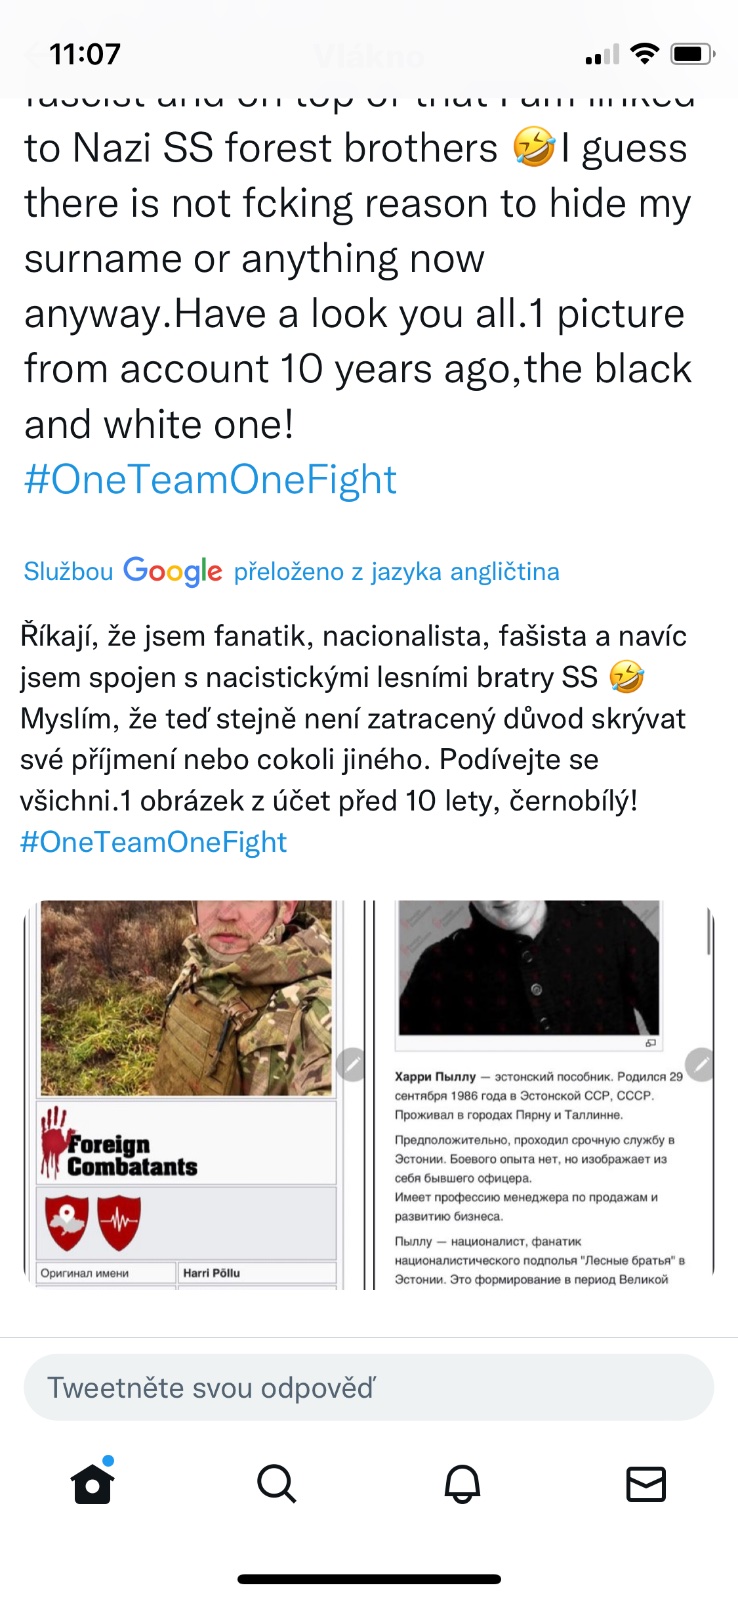Tap the Wi-Fi status bar icon
738x1600 pixels.
coord(646,54)
